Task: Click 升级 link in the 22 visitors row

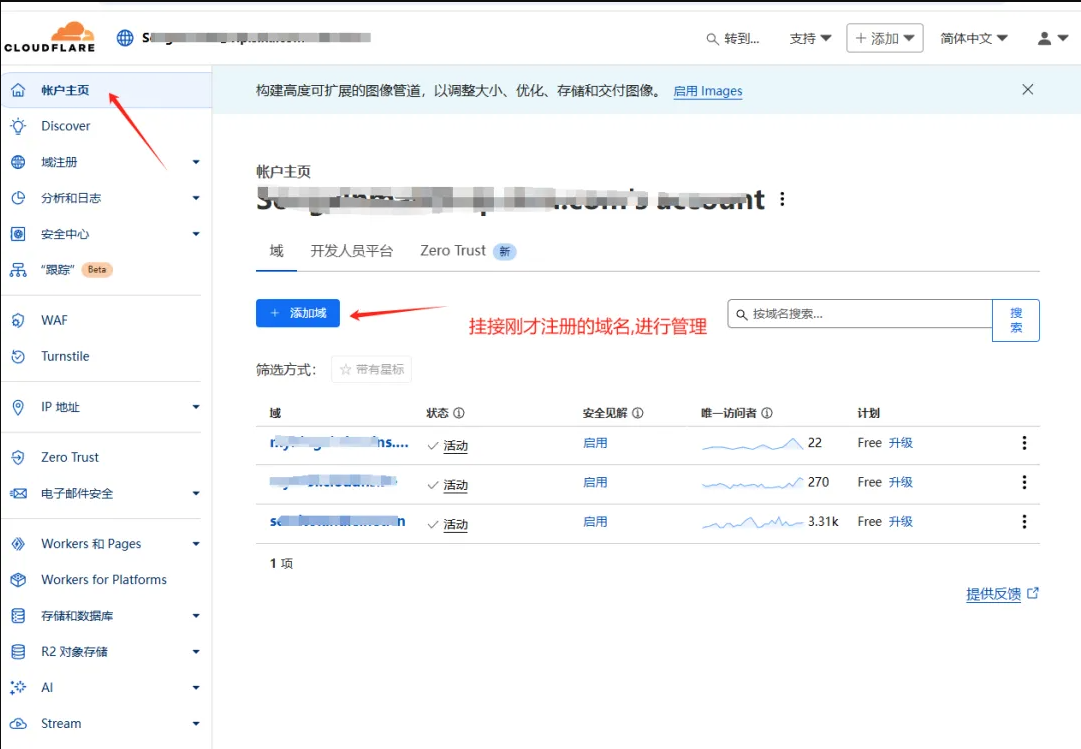Action: tap(900, 443)
